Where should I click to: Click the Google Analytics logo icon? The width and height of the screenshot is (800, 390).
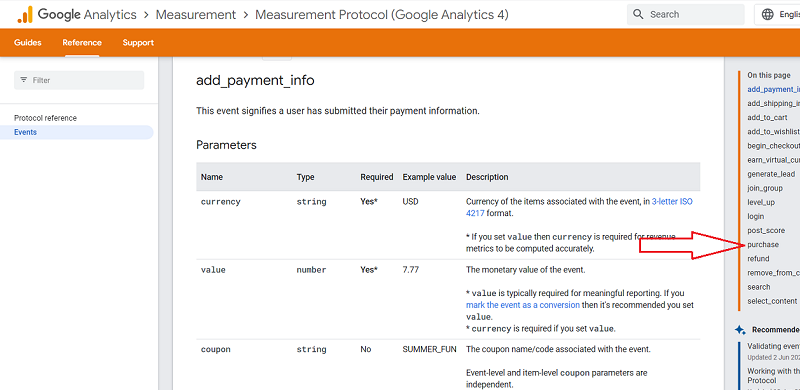(x=25, y=15)
